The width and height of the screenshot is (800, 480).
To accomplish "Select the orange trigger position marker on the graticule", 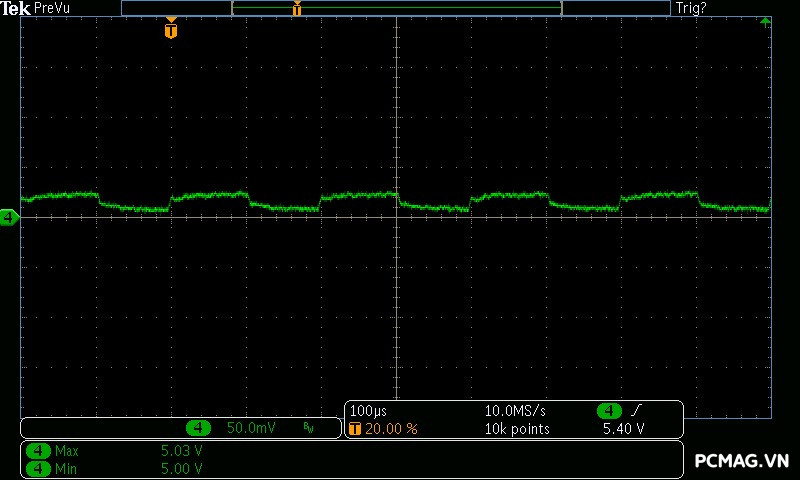I will click(x=171, y=29).
